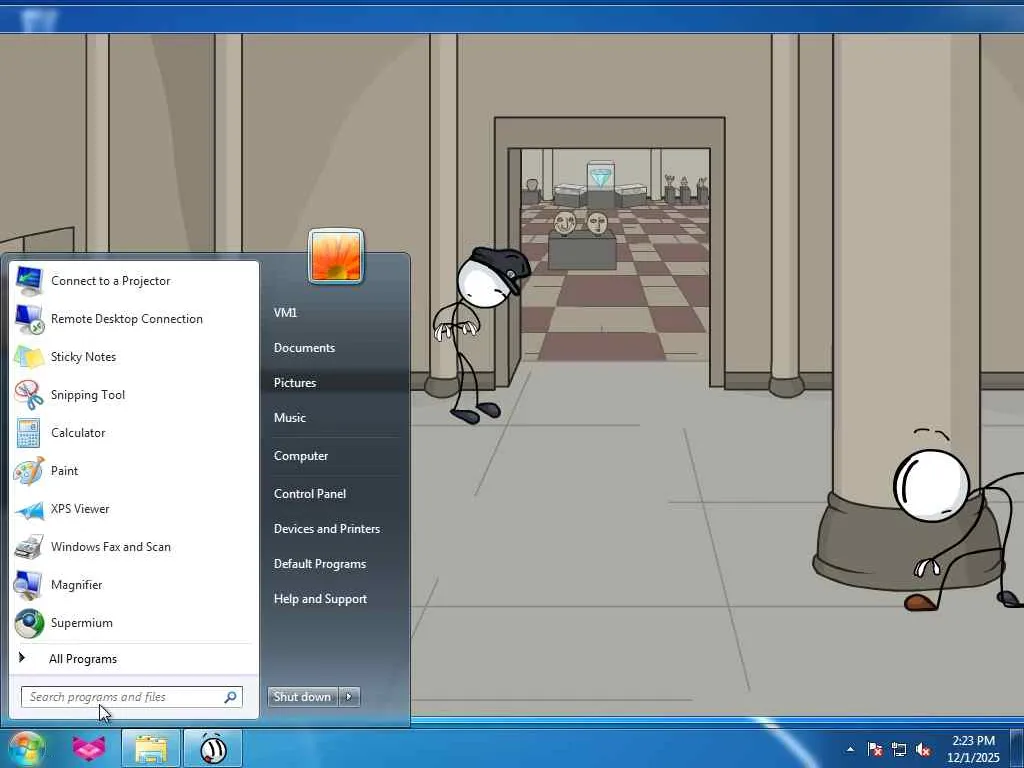This screenshot has width=1024, height=768.
Task: Launch Magnifier icon
Action: coord(29,584)
